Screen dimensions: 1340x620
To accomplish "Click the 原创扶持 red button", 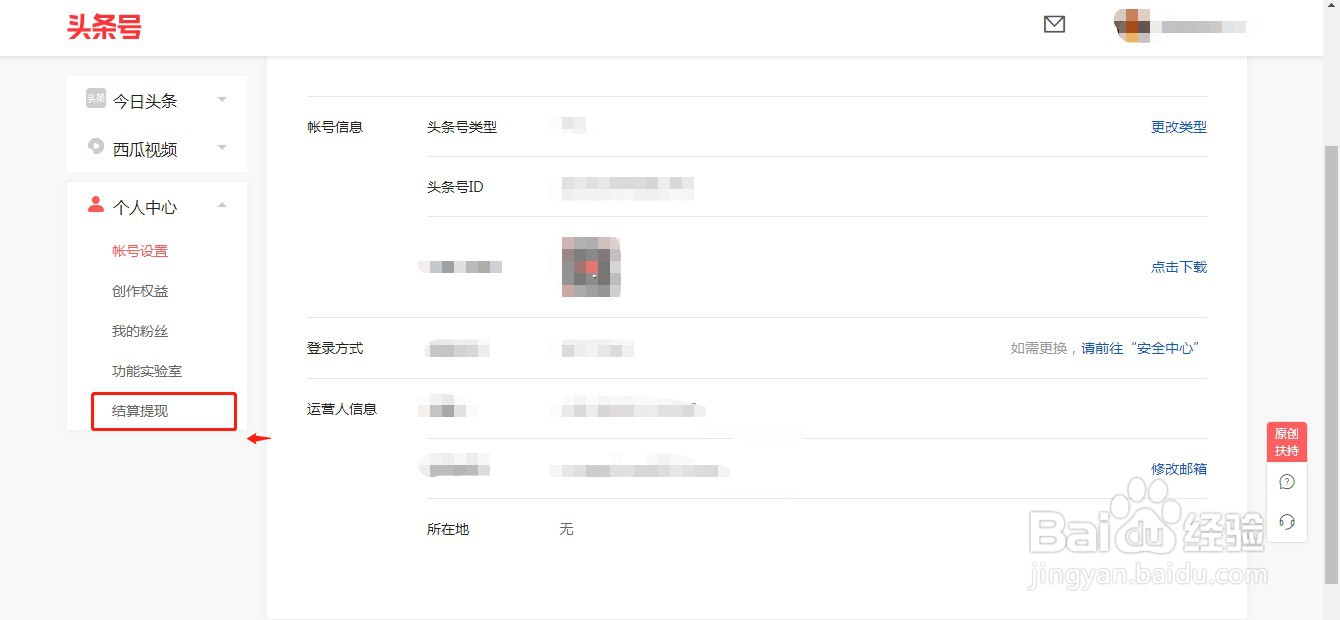I will click(x=1287, y=442).
